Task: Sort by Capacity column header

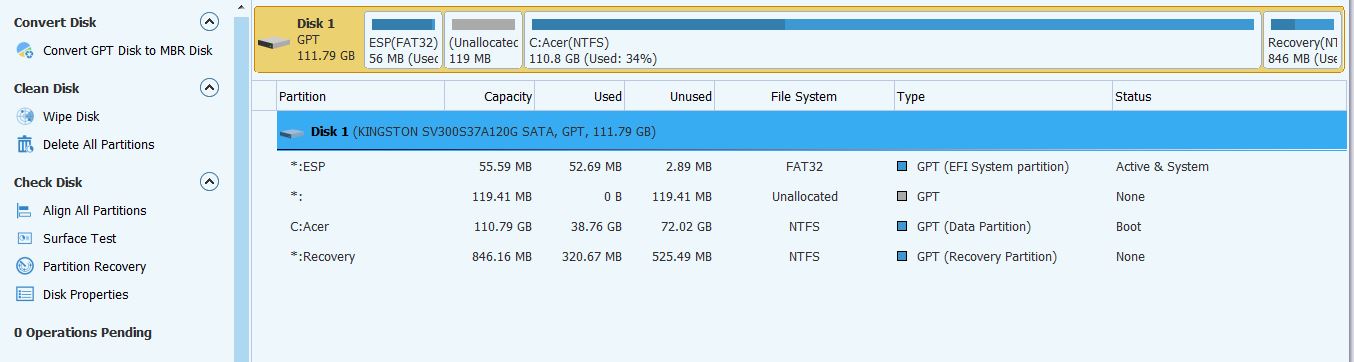Action: [490, 97]
